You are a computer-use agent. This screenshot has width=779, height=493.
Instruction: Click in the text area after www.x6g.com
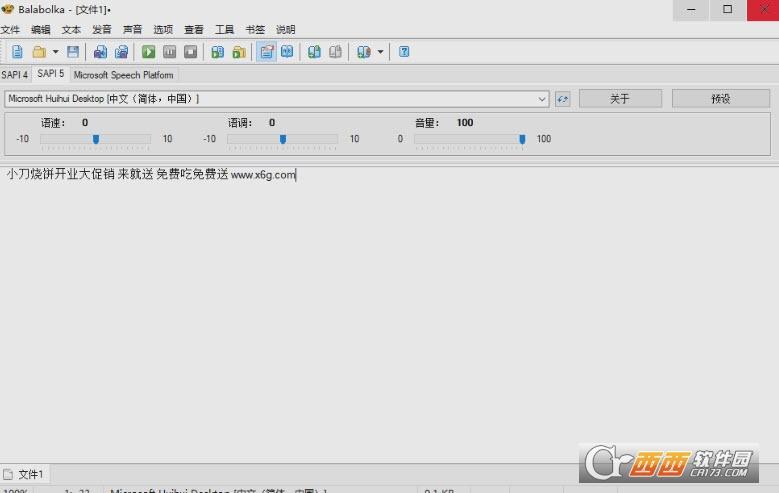click(x=297, y=175)
